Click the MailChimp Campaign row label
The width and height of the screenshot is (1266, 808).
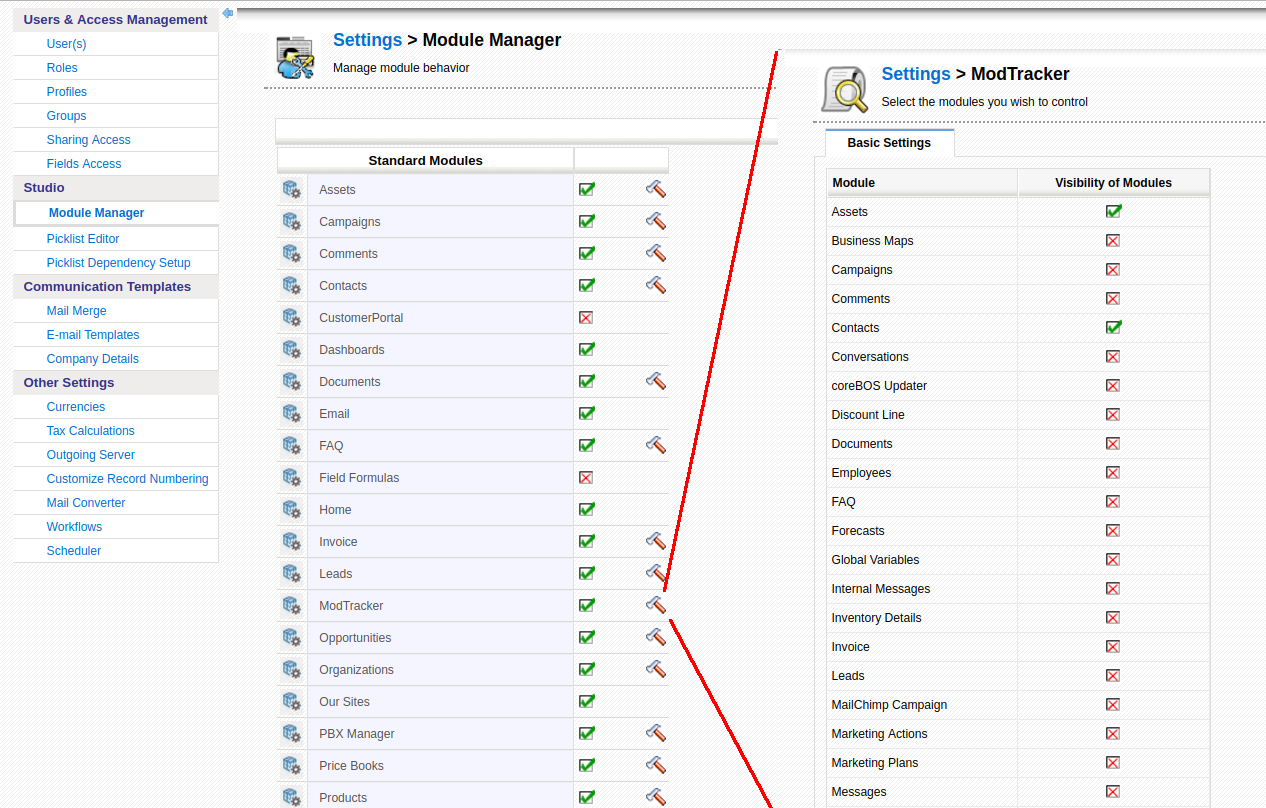[x=889, y=705]
